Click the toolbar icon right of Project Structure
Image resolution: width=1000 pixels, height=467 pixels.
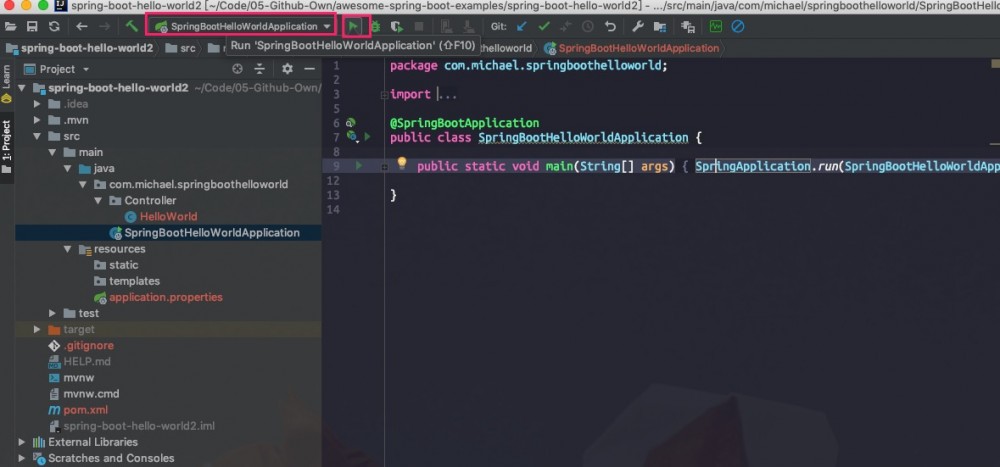click(x=688, y=27)
